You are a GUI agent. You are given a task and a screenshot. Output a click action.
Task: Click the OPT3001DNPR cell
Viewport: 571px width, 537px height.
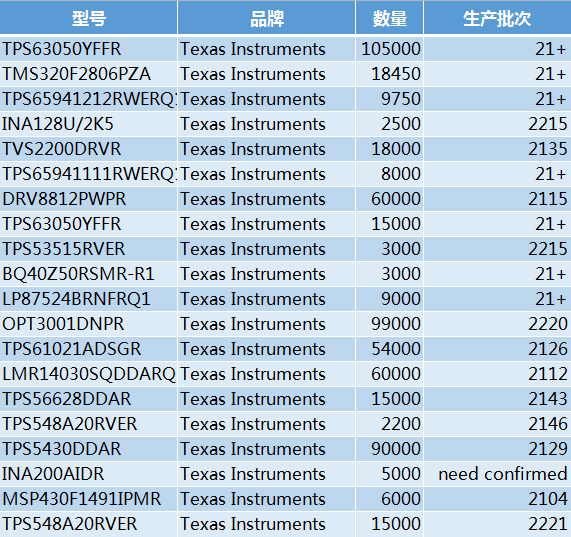coord(88,324)
